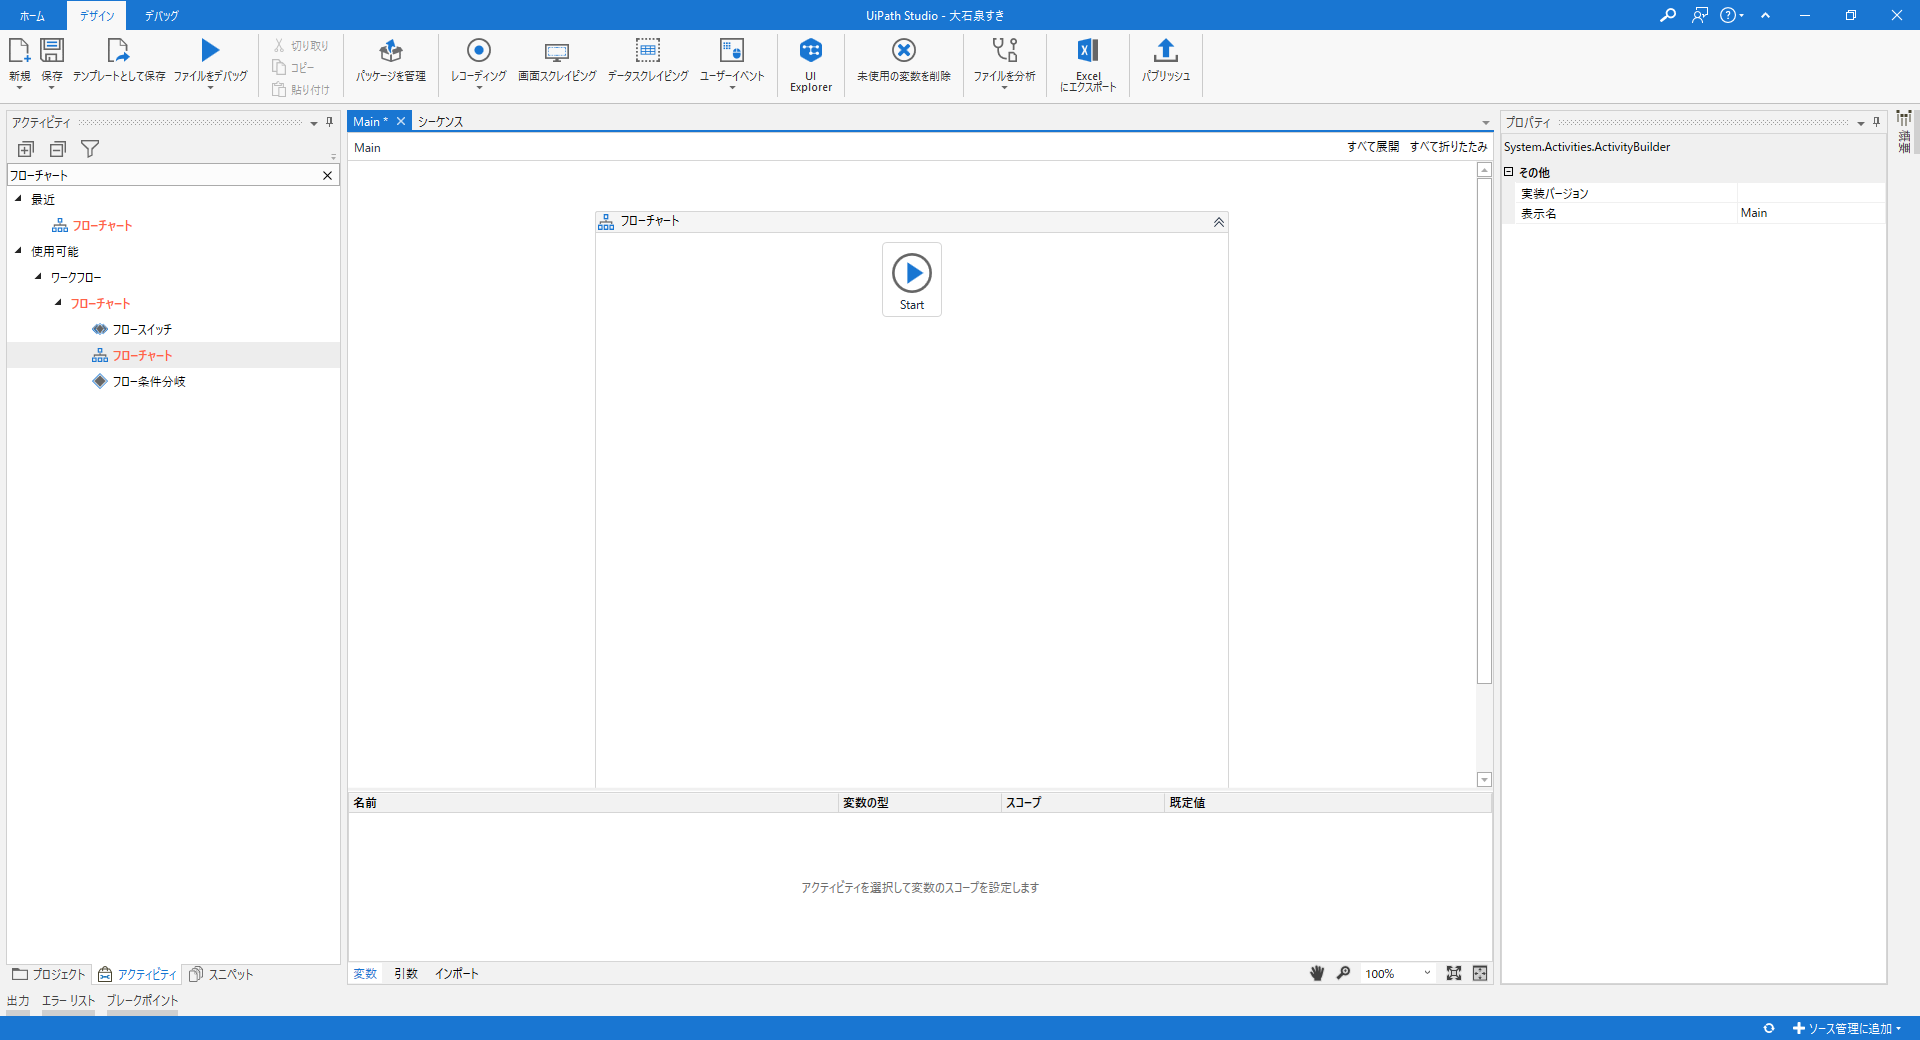The width and height of the screenshot is (1920, 1040).
Task: Open UI Explorer
Action: point(811,65)
